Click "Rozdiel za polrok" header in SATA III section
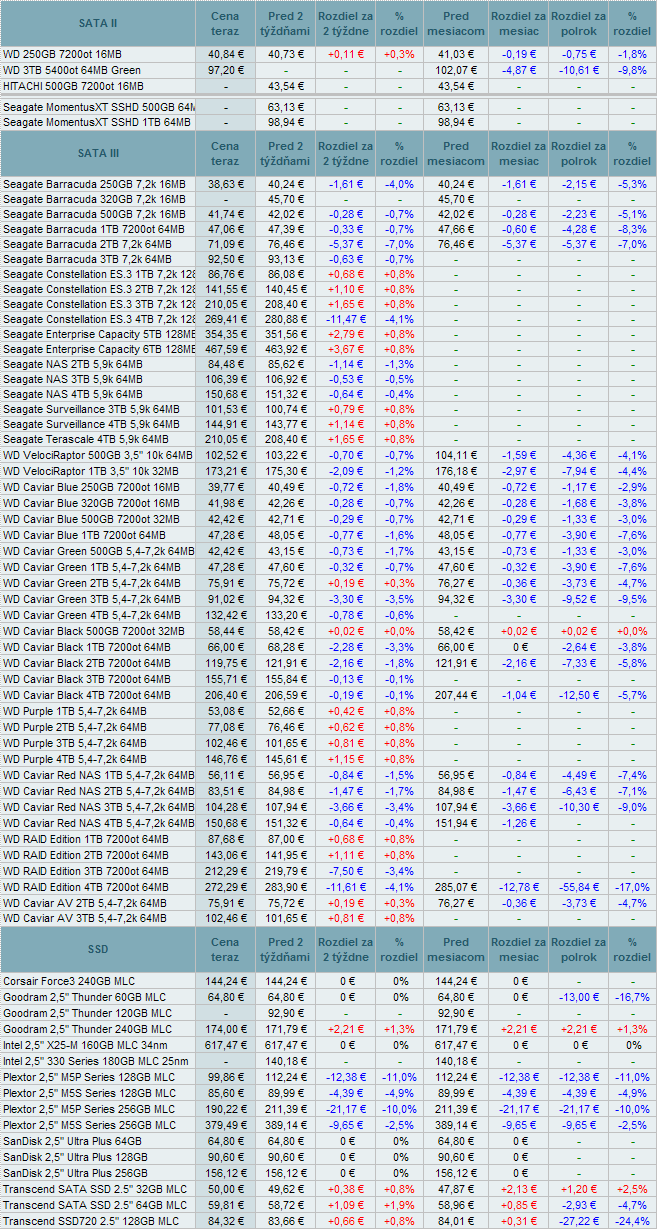This screenshot has height=1229, width=657. coord(578,153)
